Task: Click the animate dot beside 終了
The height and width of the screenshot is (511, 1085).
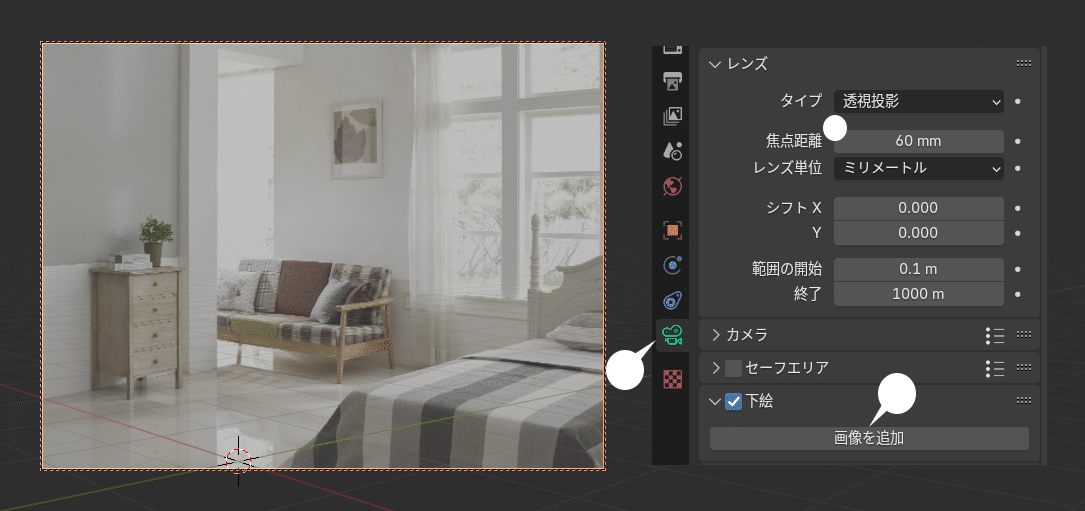Action: click(1018, 294)
